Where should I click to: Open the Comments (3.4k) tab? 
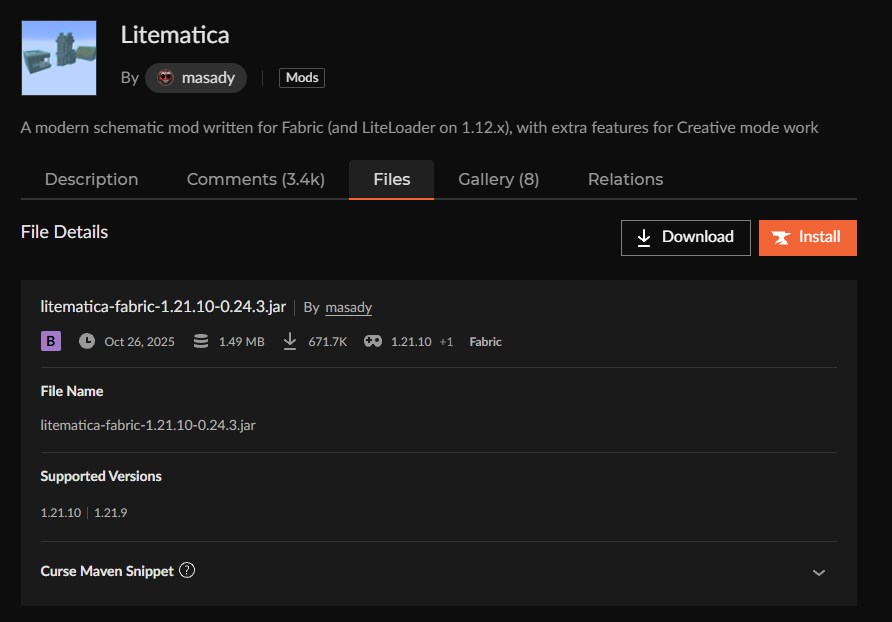pyautogui.click(x=255, y=180)
